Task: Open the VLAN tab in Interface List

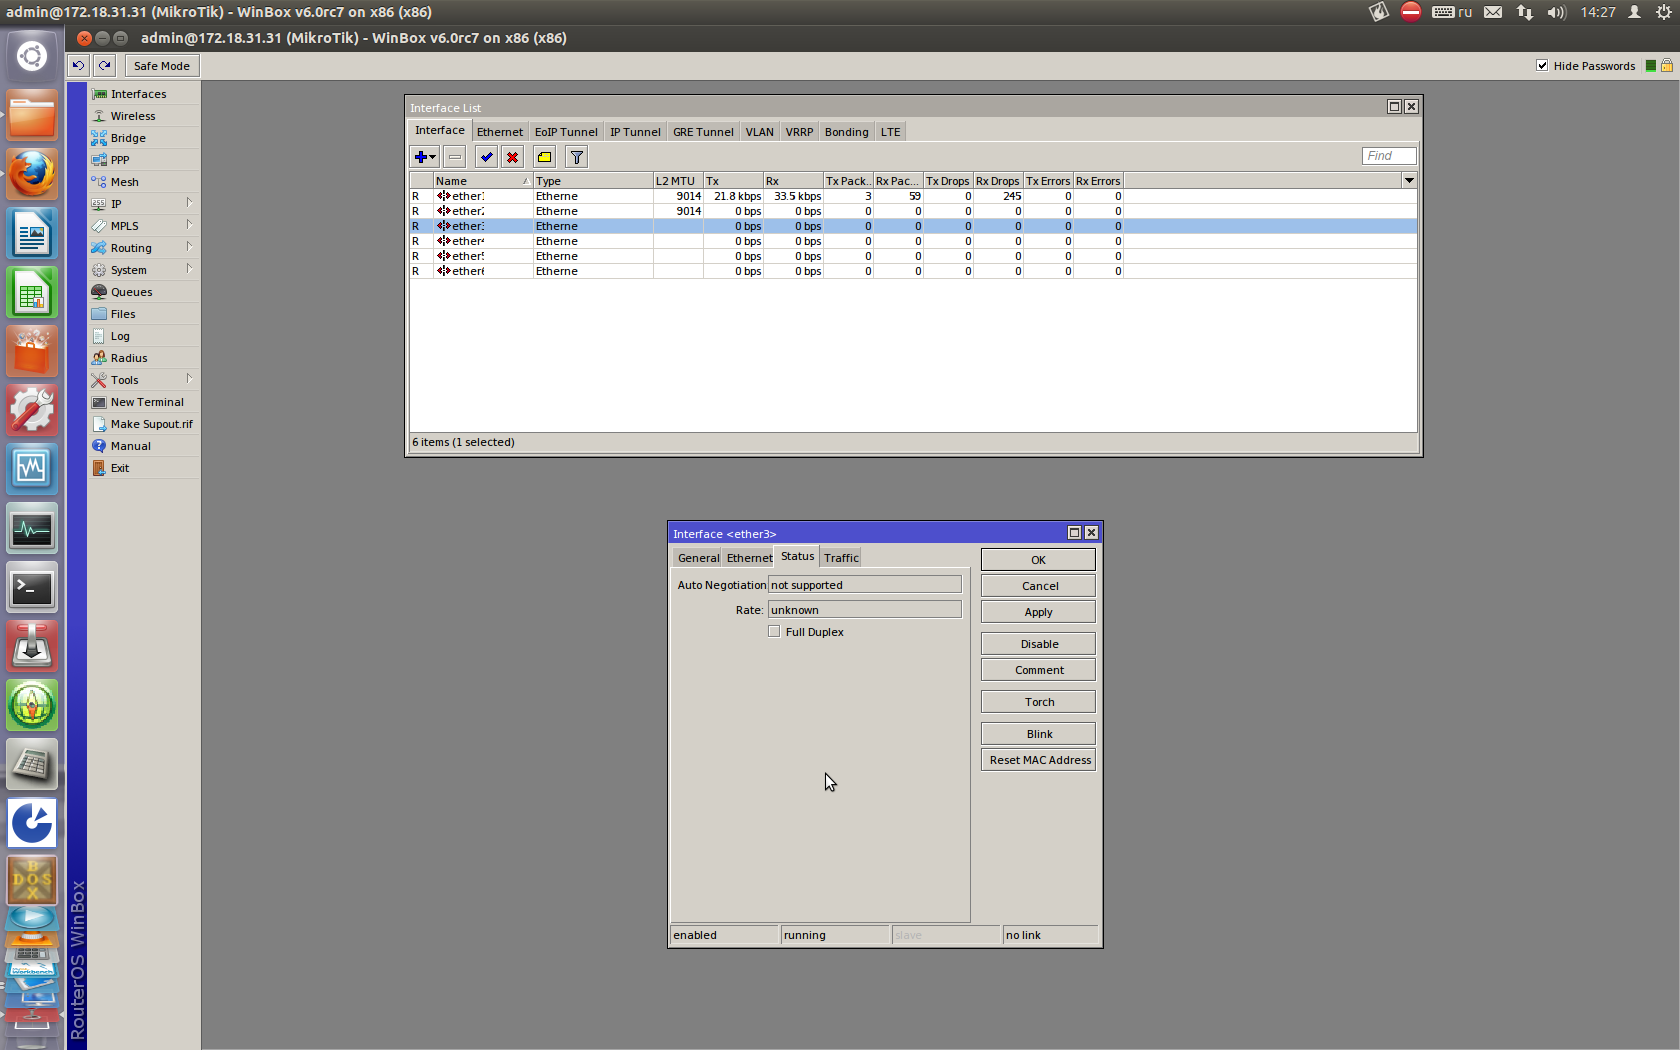Action: coord(759,131)
